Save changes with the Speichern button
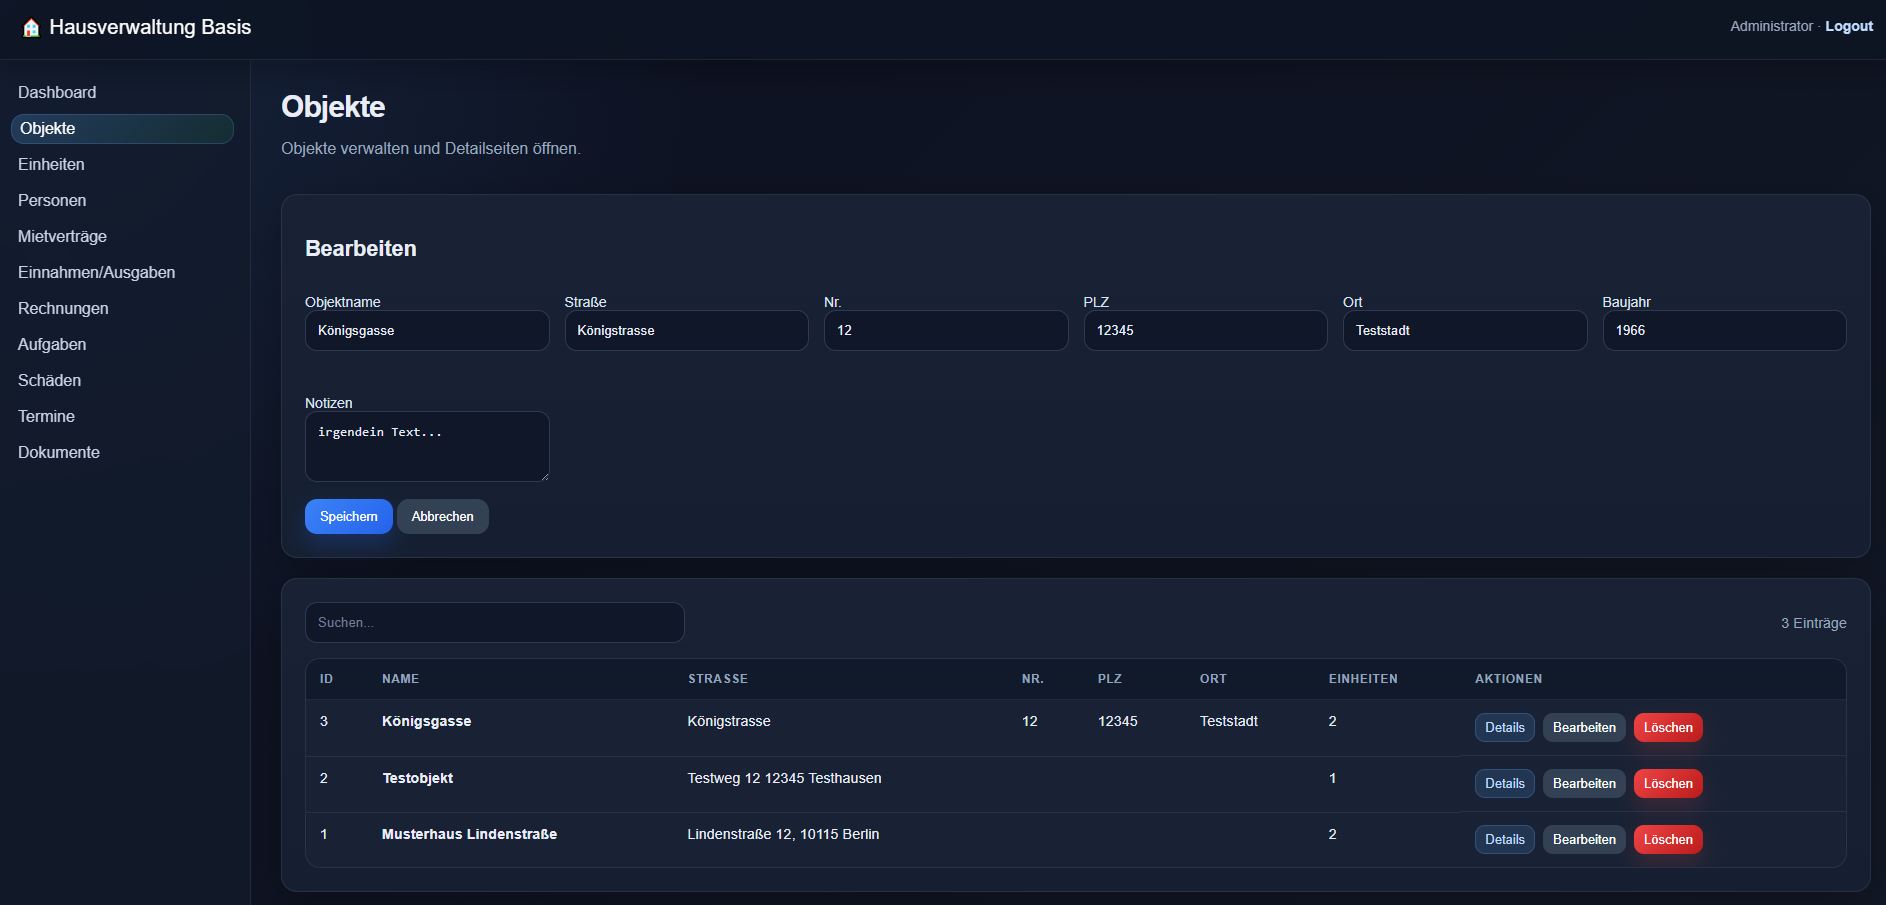The image size is (1886, 905). (348, 516)
